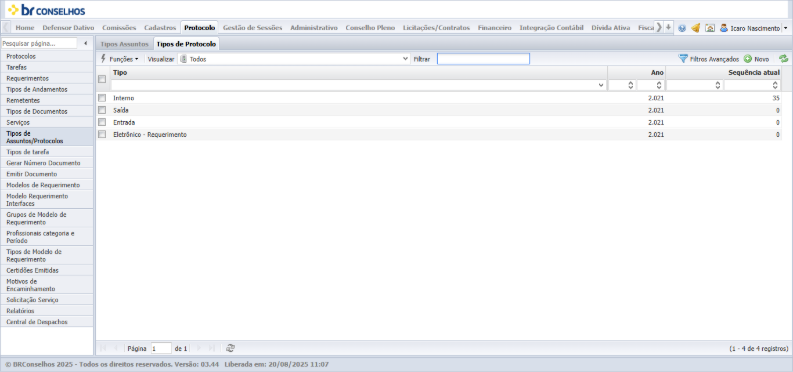Click the Página number field
The width and height of the screenshot is (793, 372).
[161, 348]
